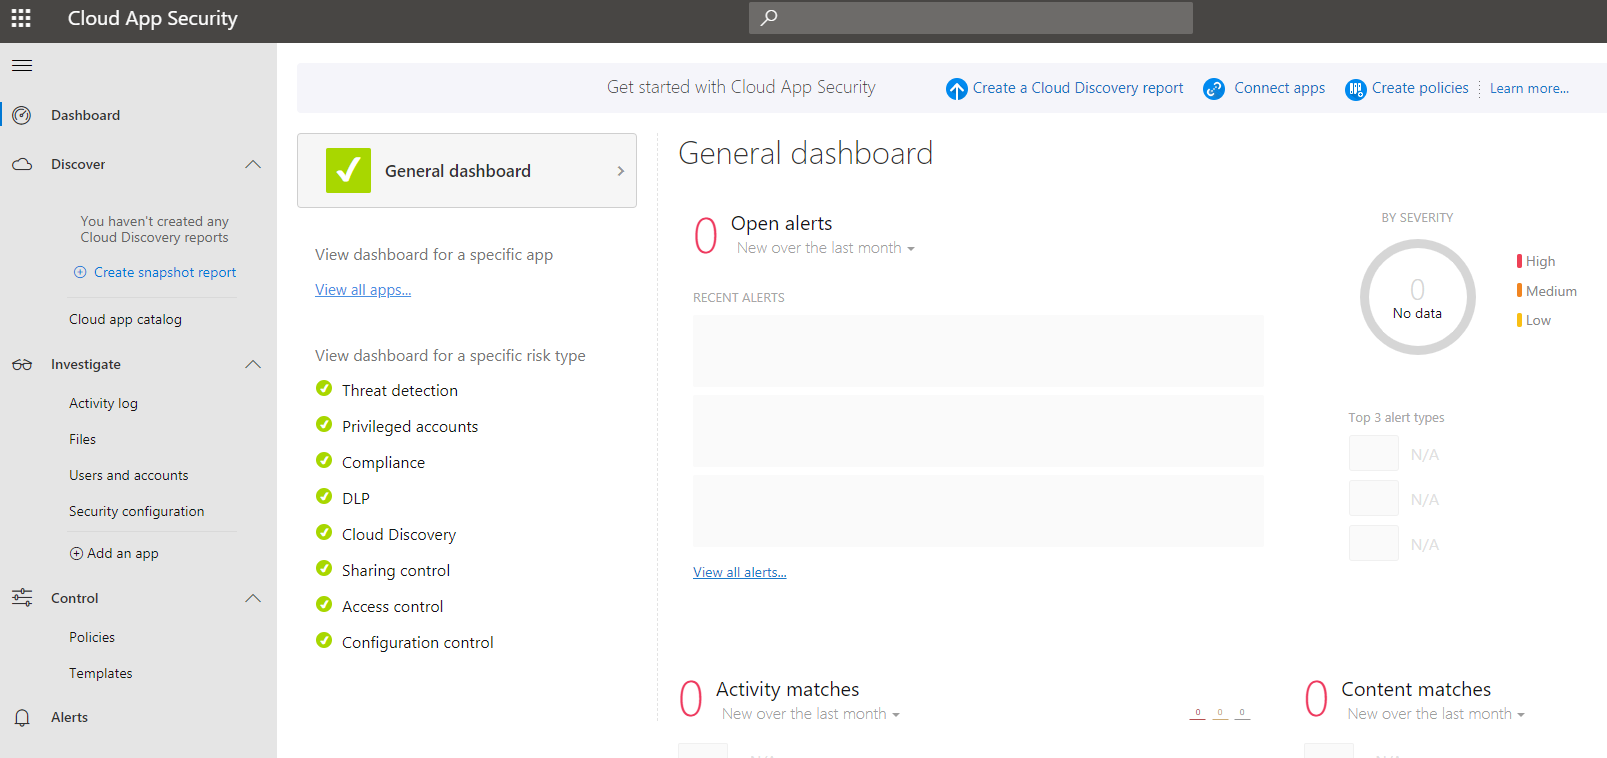This screenshot has height=758, width=1607.
Task: Click the General dashboard chevron arrow
Action: point(621,171)
